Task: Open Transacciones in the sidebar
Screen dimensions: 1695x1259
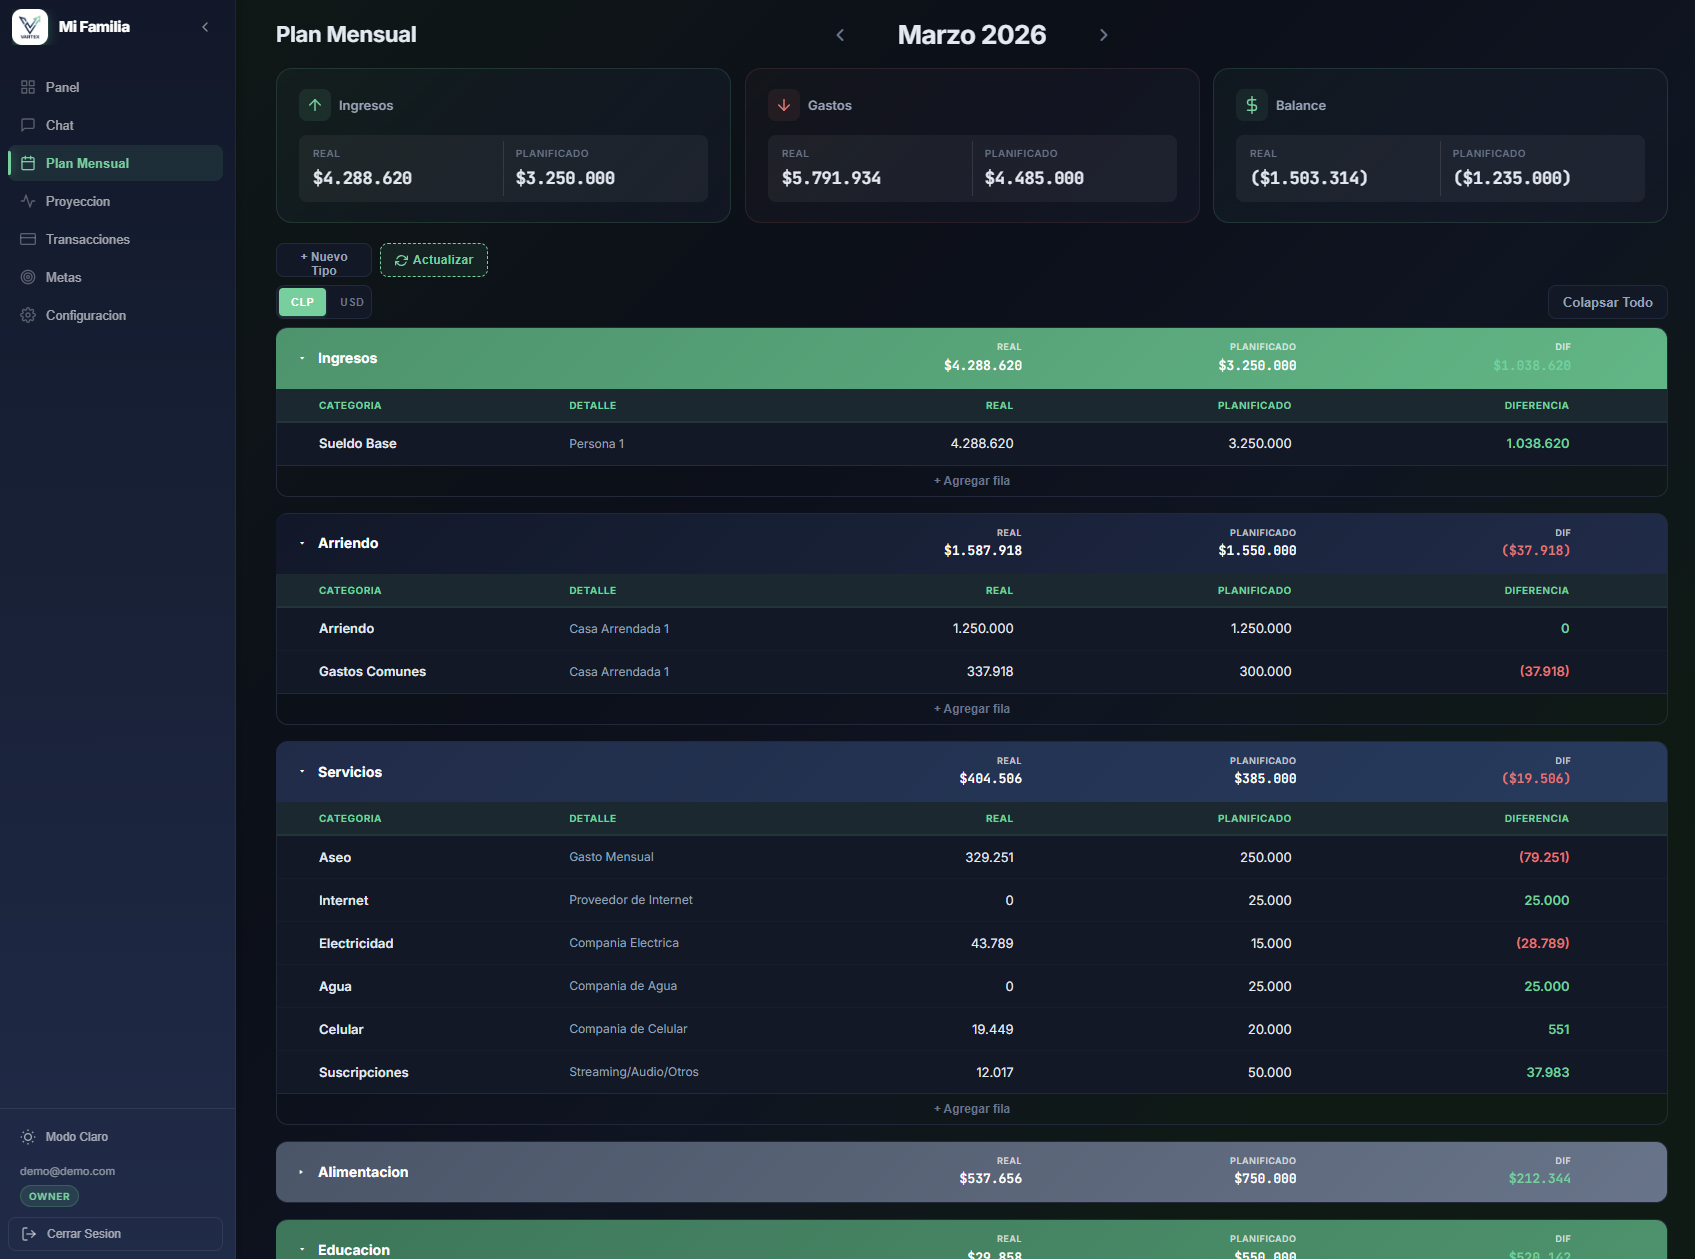Action: (115, 239)
